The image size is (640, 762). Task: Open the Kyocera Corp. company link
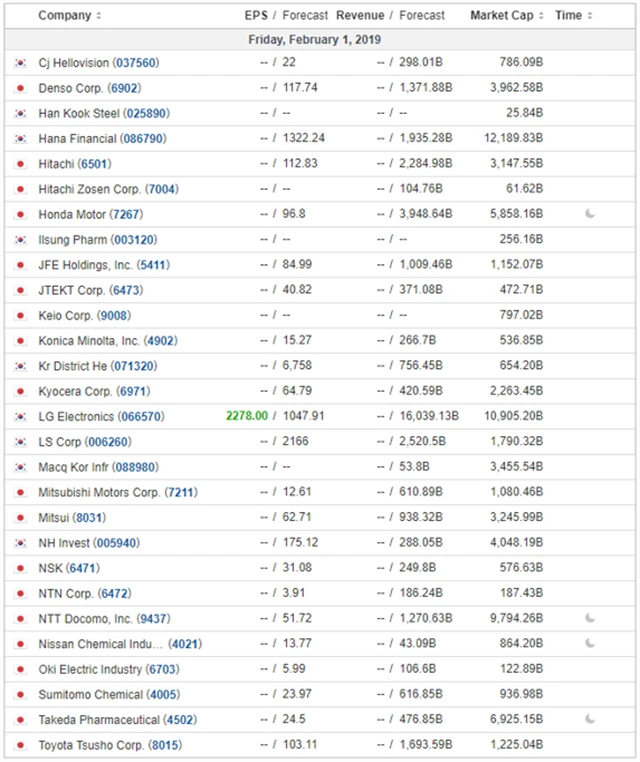(x=75, y=391)
